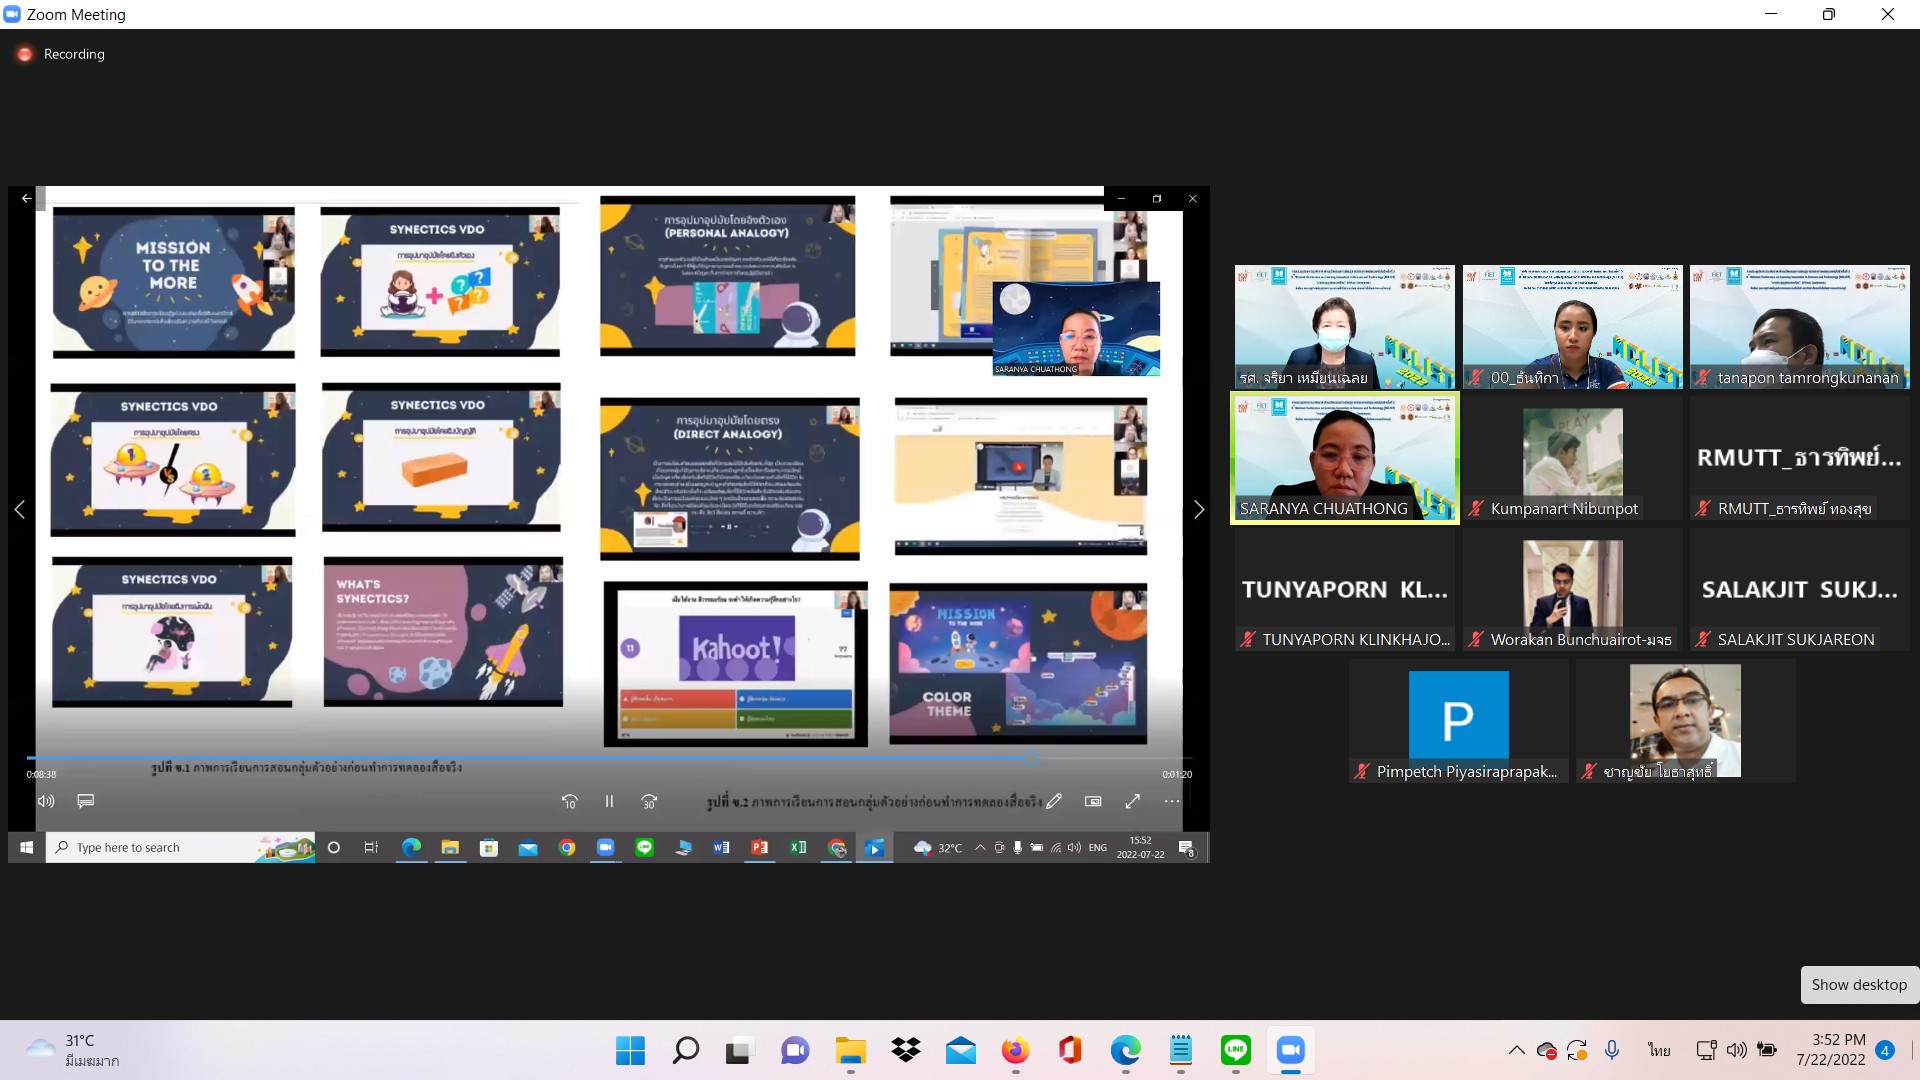Open PowerPoint icon in shared screen taskbar

click(760, 848)
